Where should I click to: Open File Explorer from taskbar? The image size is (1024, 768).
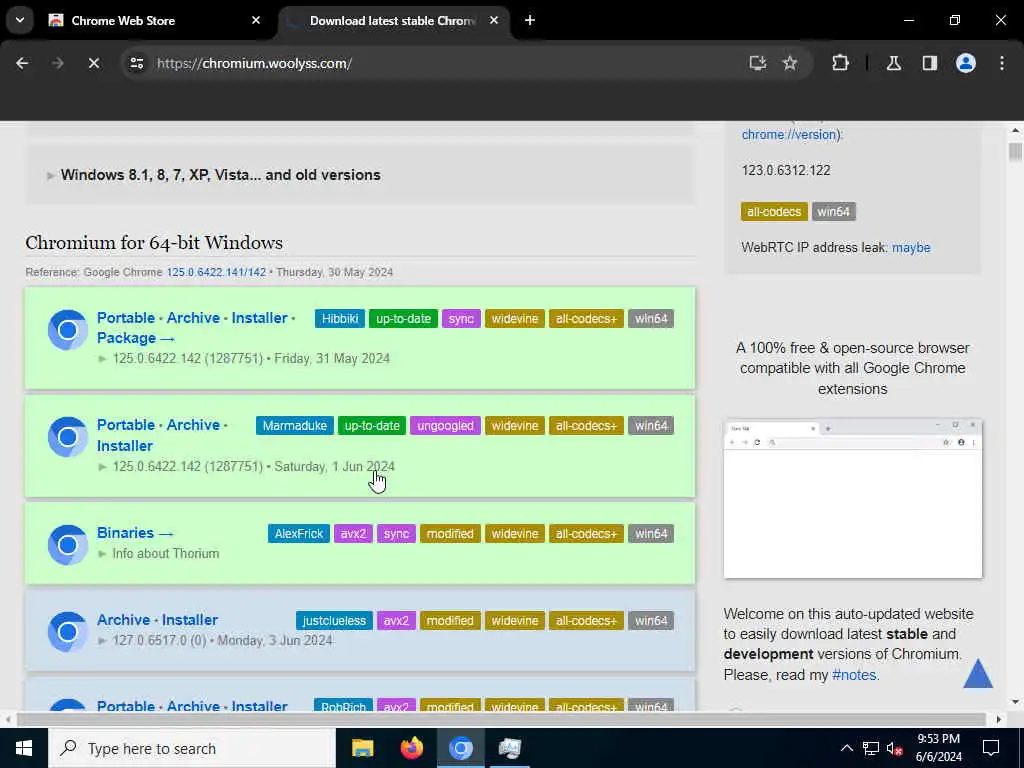point(362,748)
